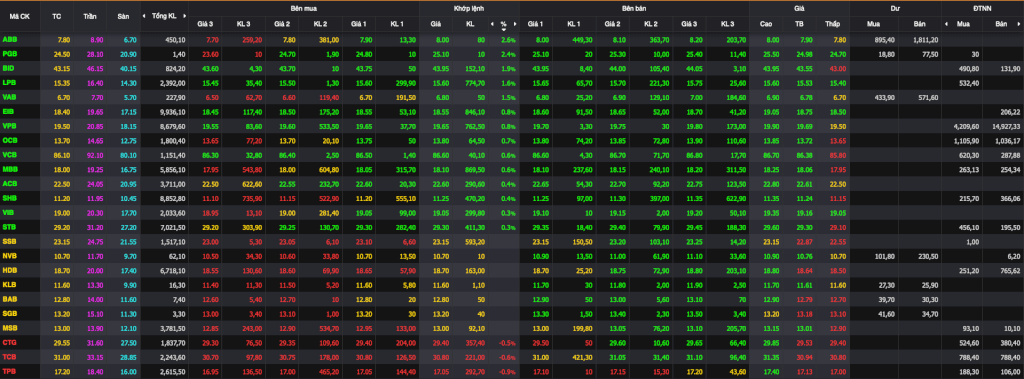Click HDB matched volume 163,00
The image size is (1024, 379).
(x=475, y=270)
